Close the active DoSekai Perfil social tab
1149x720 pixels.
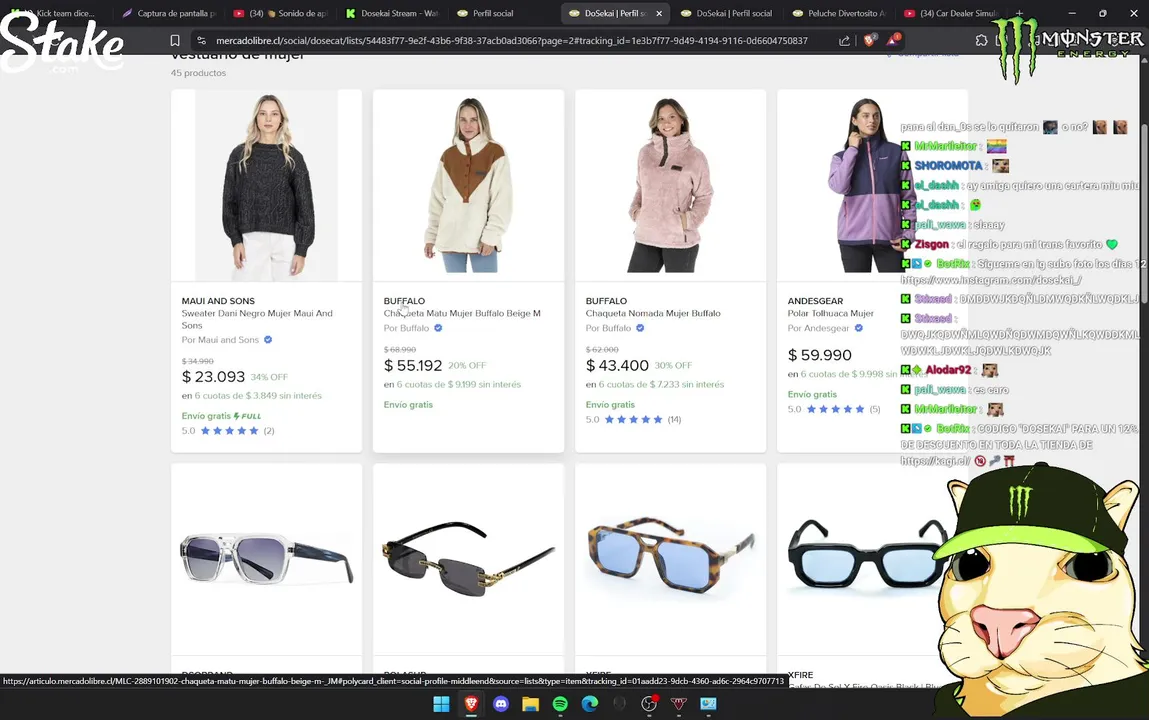pos(659,13)
